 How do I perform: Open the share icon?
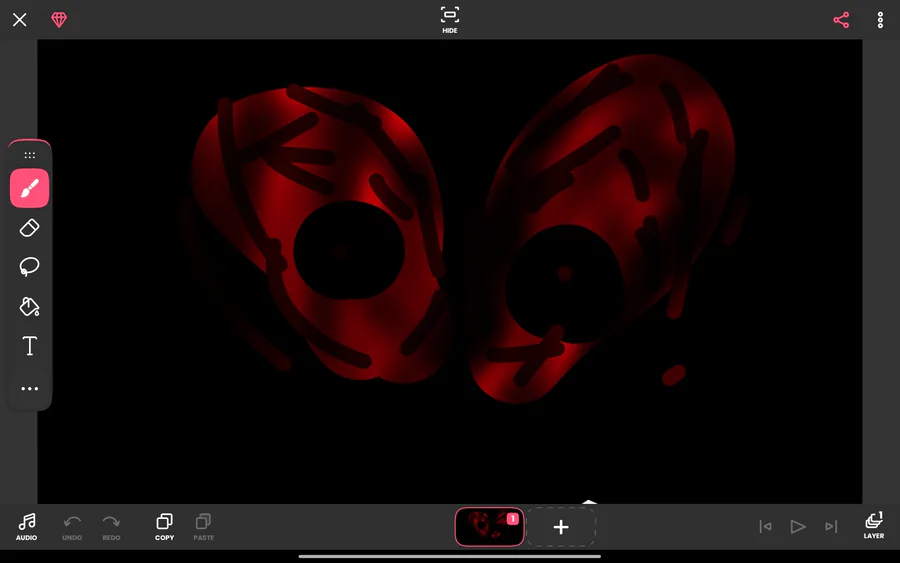click(x=841, y=20)
